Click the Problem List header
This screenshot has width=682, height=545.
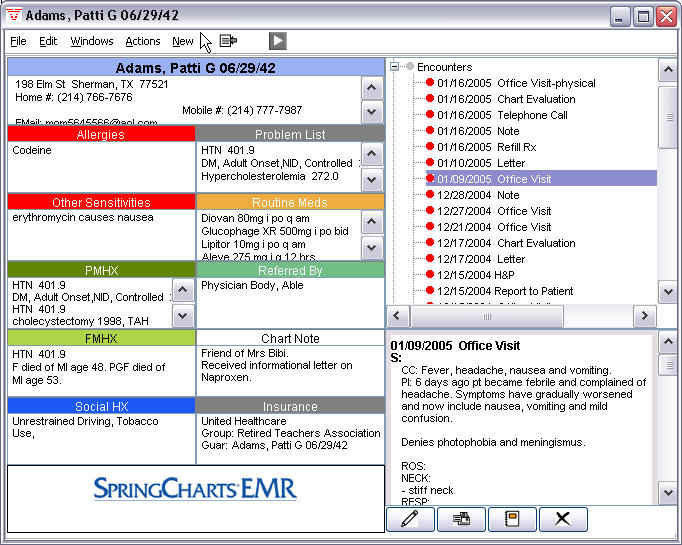[x=290, y=134]
